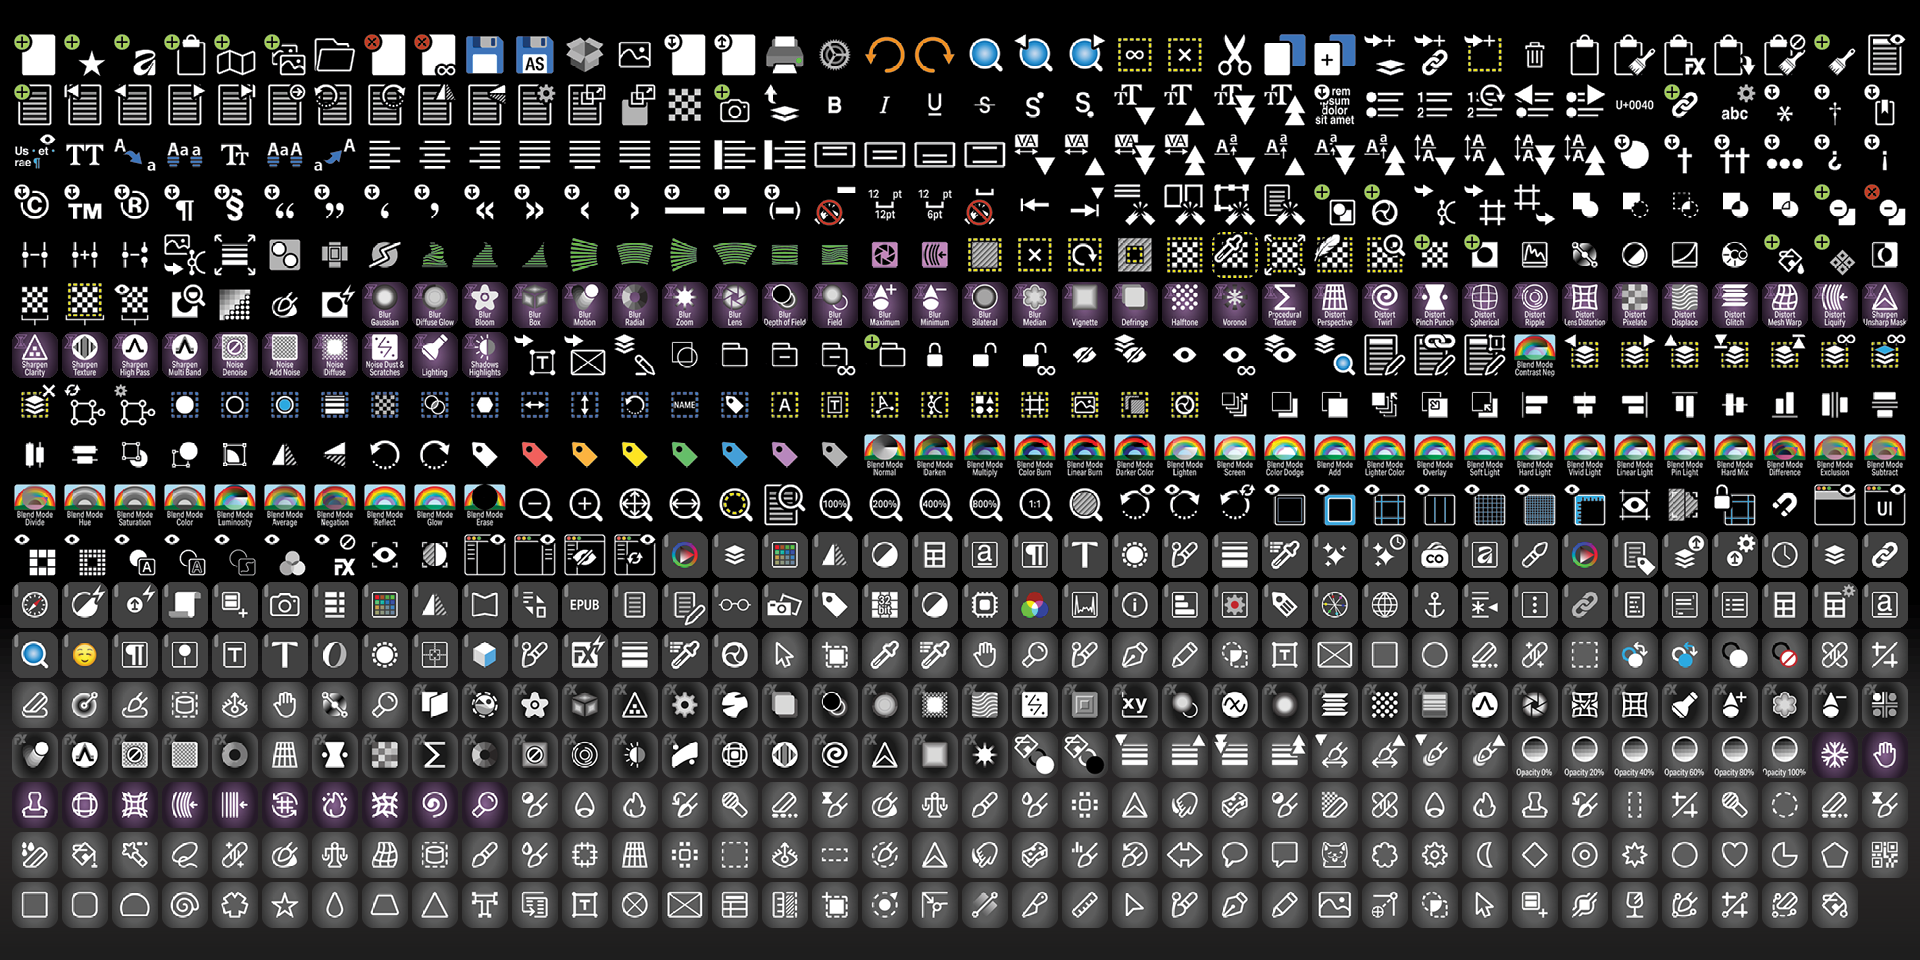This screenshot has width=1920, height=960.
Task: Click the trash can Delete icon
Action: [1535, 55]
